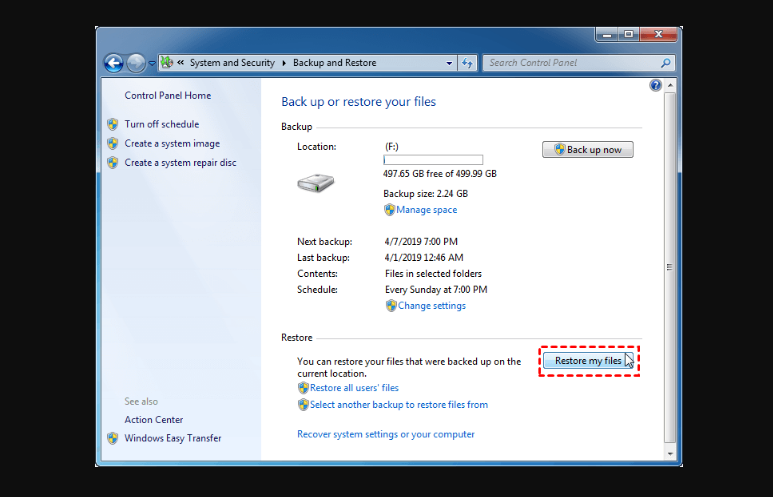Viewport: 773px width, 497px height.
Task: Open Windows Easy Transfer link
Action: [x=173, y=438]
